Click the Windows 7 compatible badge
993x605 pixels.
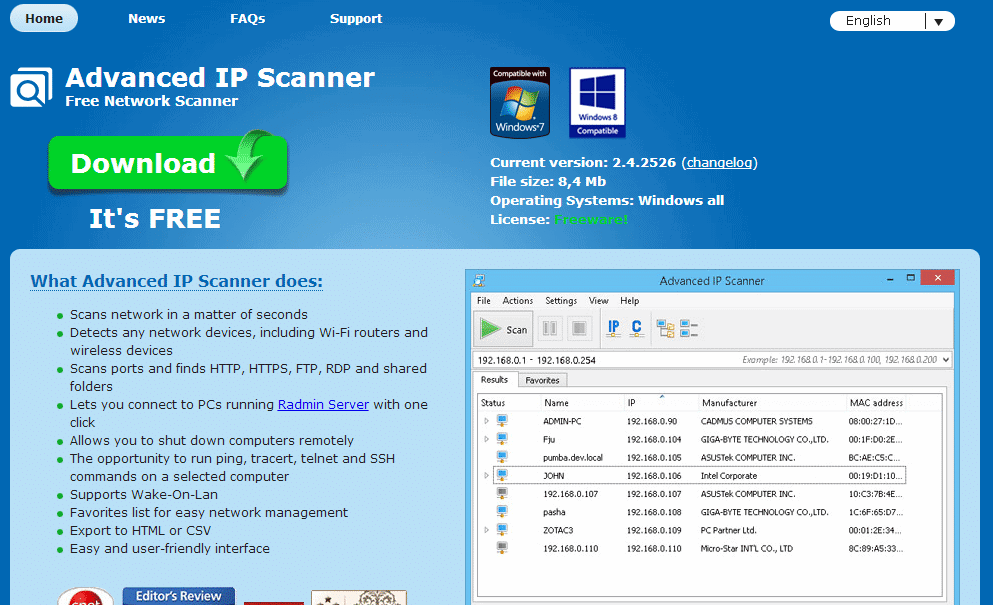pos(520,103)
